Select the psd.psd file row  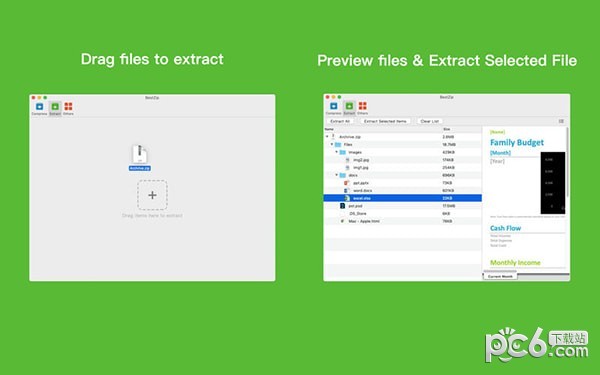403,205
